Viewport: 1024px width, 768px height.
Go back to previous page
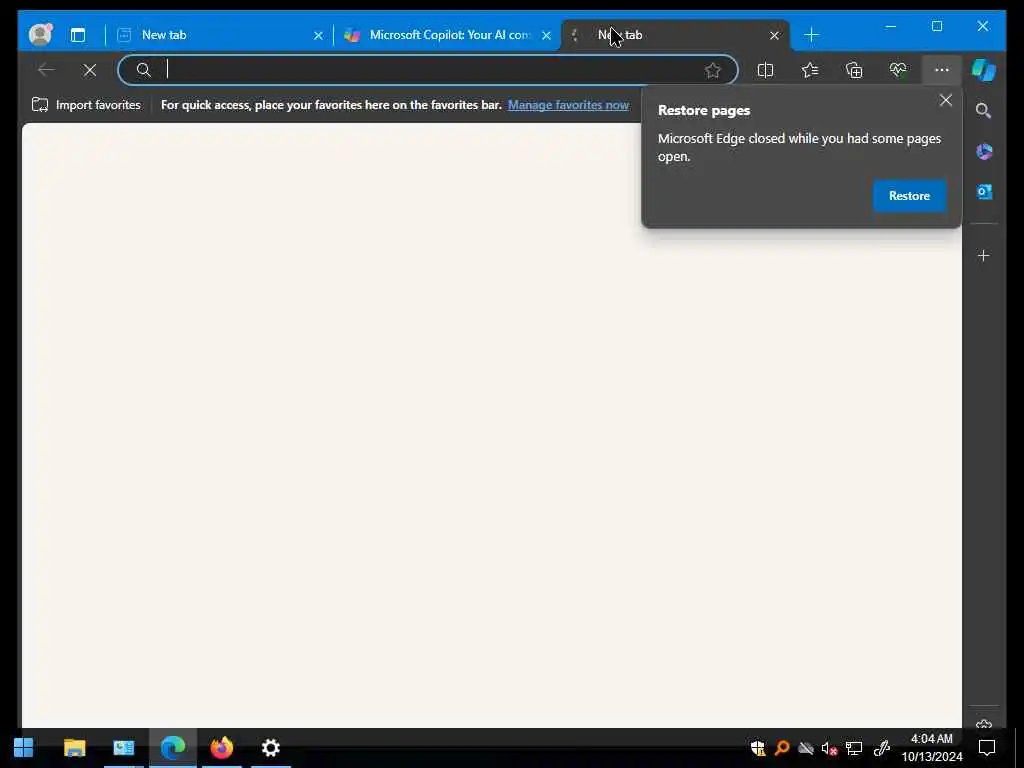tap(46, 69)
